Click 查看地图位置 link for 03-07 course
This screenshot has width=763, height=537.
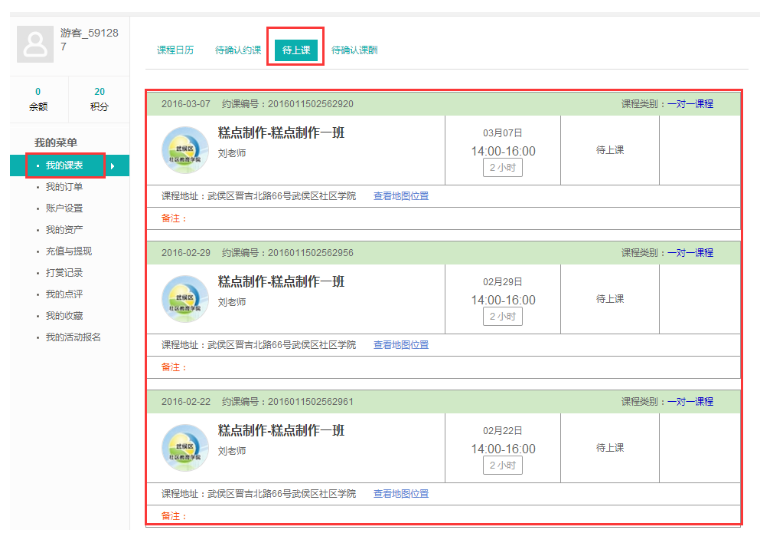click(x=401, y=196)
